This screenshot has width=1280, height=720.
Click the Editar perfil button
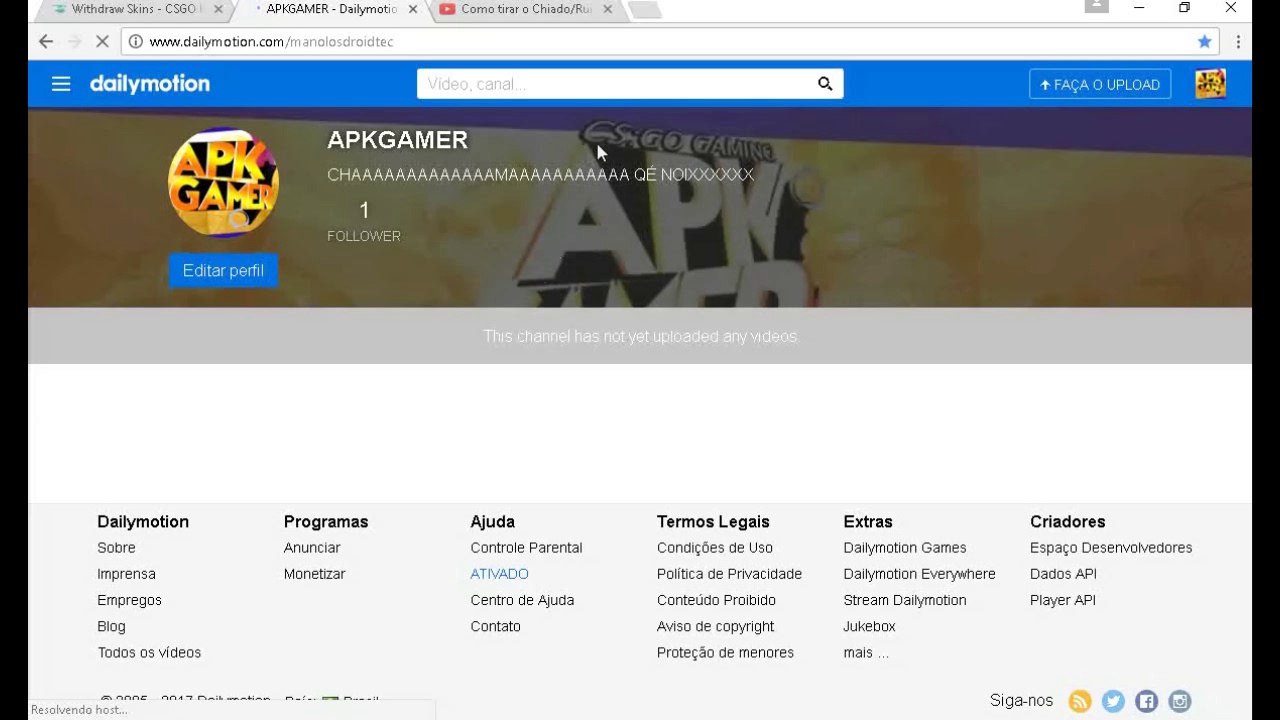pyautogui.click(x=223, y=271)
